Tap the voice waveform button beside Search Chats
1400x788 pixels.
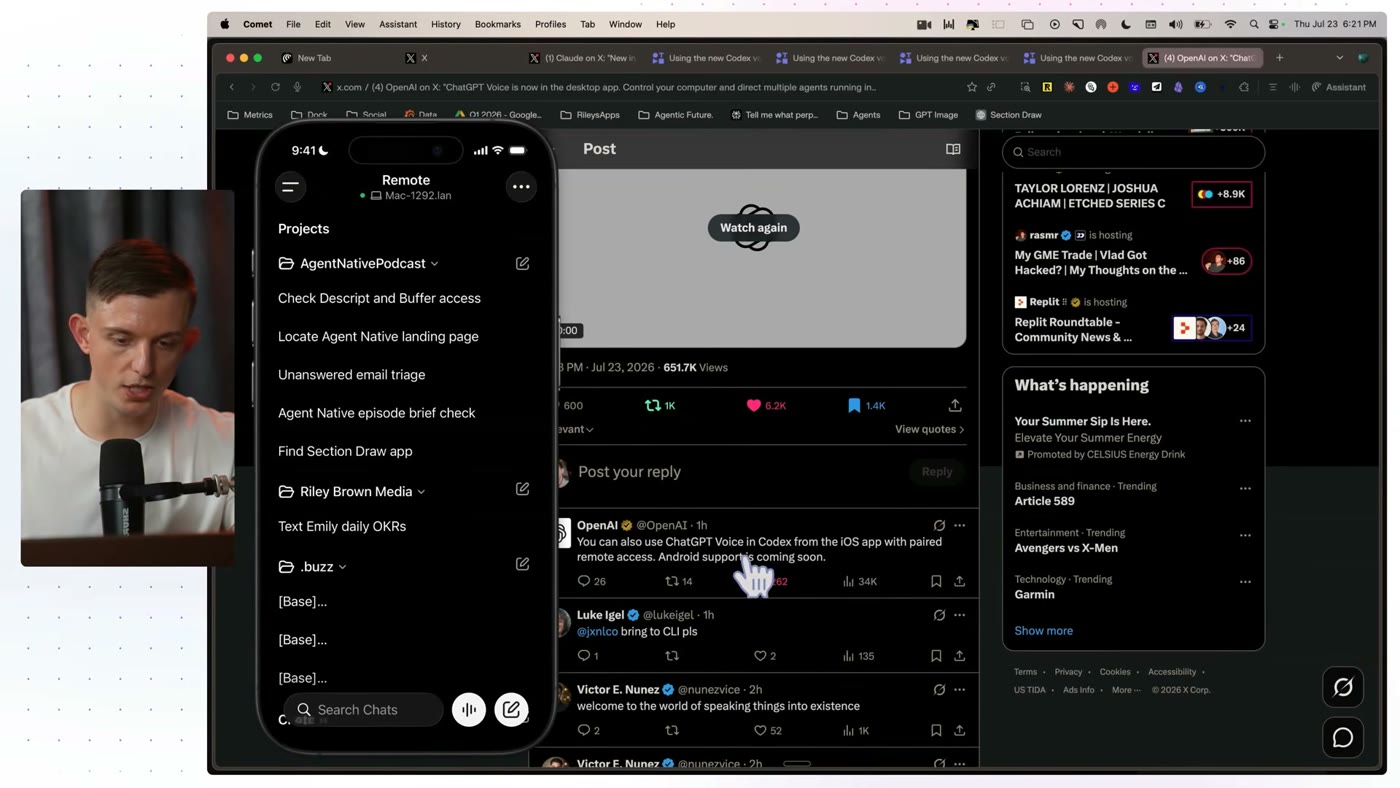pos(468,710)
